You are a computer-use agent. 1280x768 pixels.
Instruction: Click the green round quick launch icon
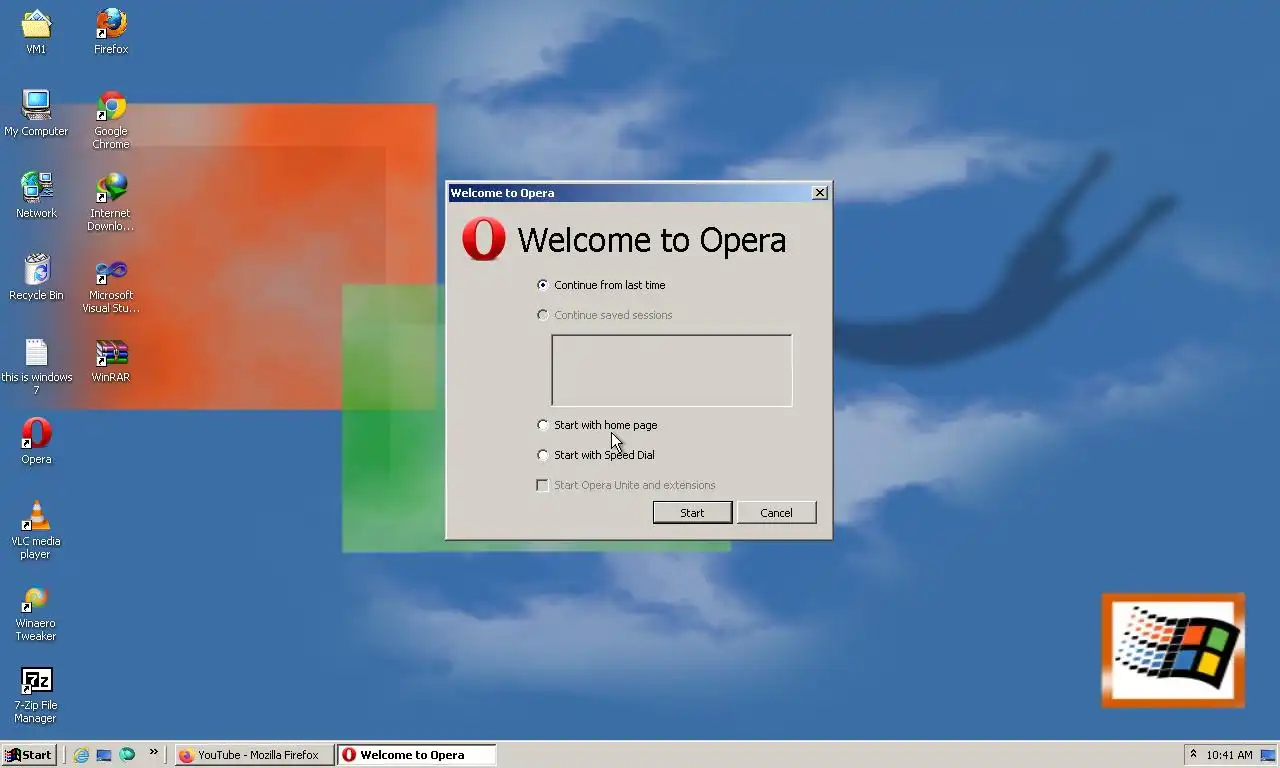pyautogui.click(x=127, y=755)
